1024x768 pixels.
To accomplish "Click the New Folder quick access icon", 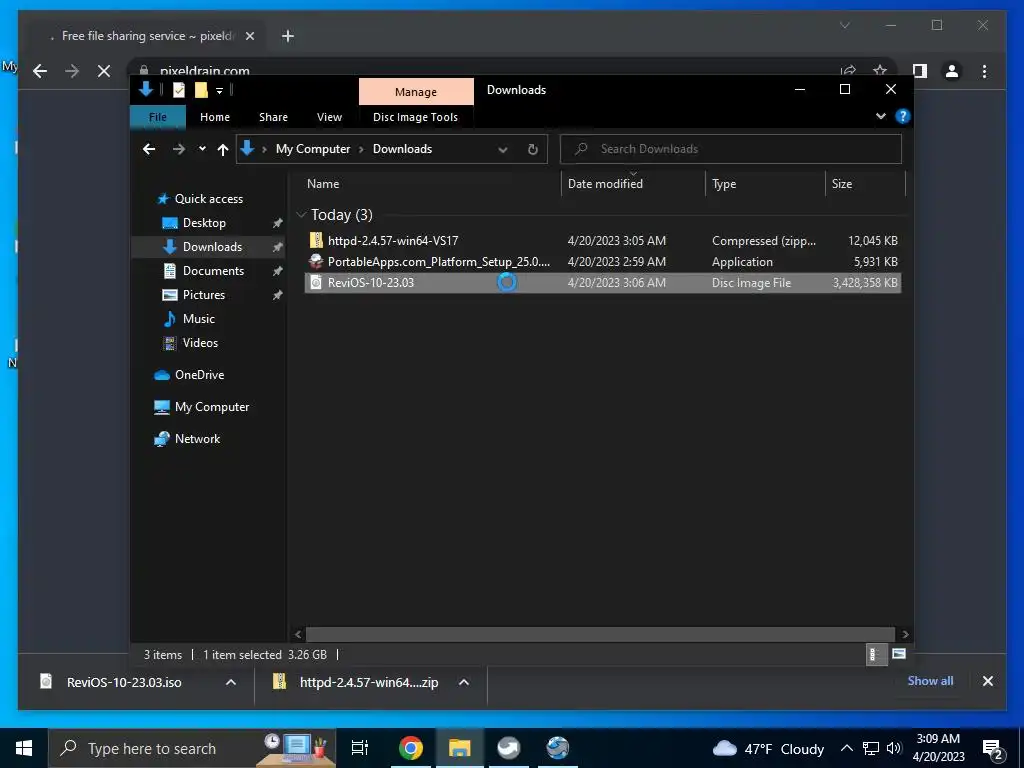I will click(201, 90).
